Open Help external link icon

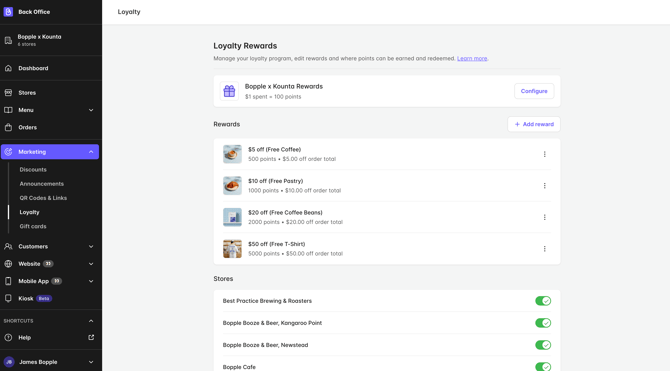click(91, 337)
